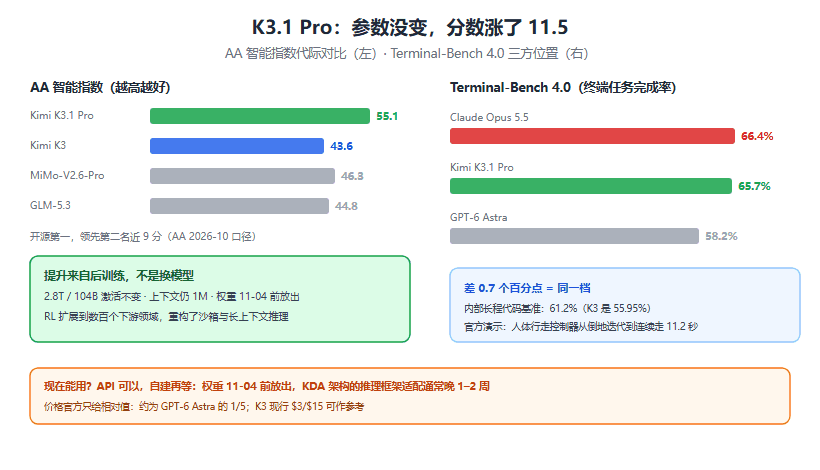
Task: Click the line "内部长程代码基准：61.2%"
Action: click(x=557, y=308)
